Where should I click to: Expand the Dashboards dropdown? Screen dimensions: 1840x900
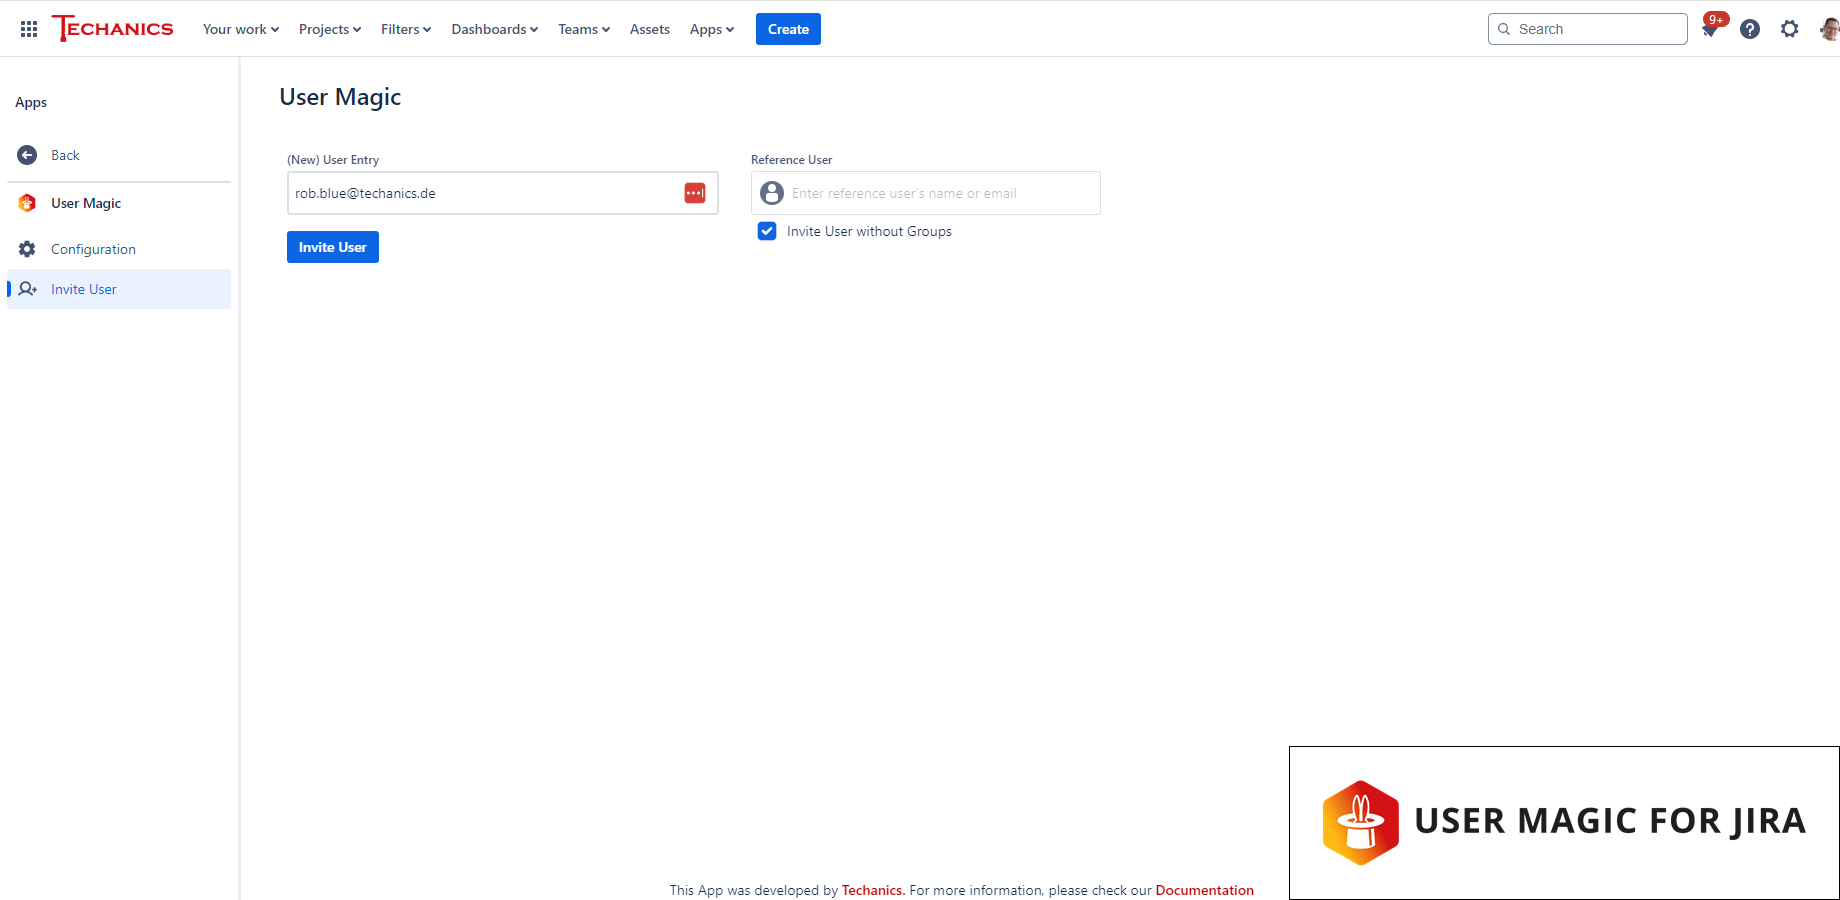click(495, 29)
